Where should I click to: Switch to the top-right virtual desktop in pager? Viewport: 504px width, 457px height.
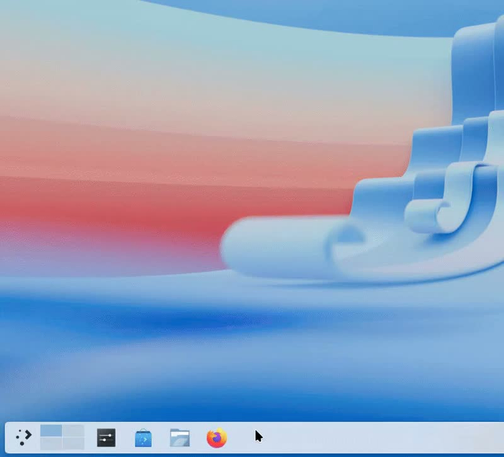(x=73, y=430)
